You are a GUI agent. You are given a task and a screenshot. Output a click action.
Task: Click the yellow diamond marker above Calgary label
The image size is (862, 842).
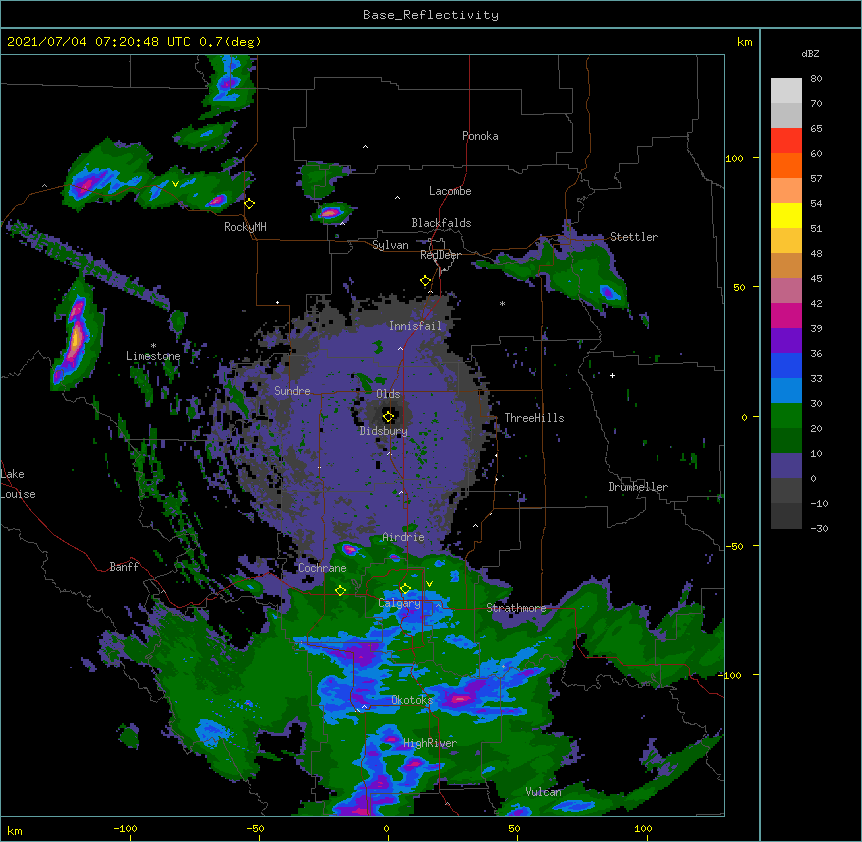pyautogui.click(x=405, y=589)
